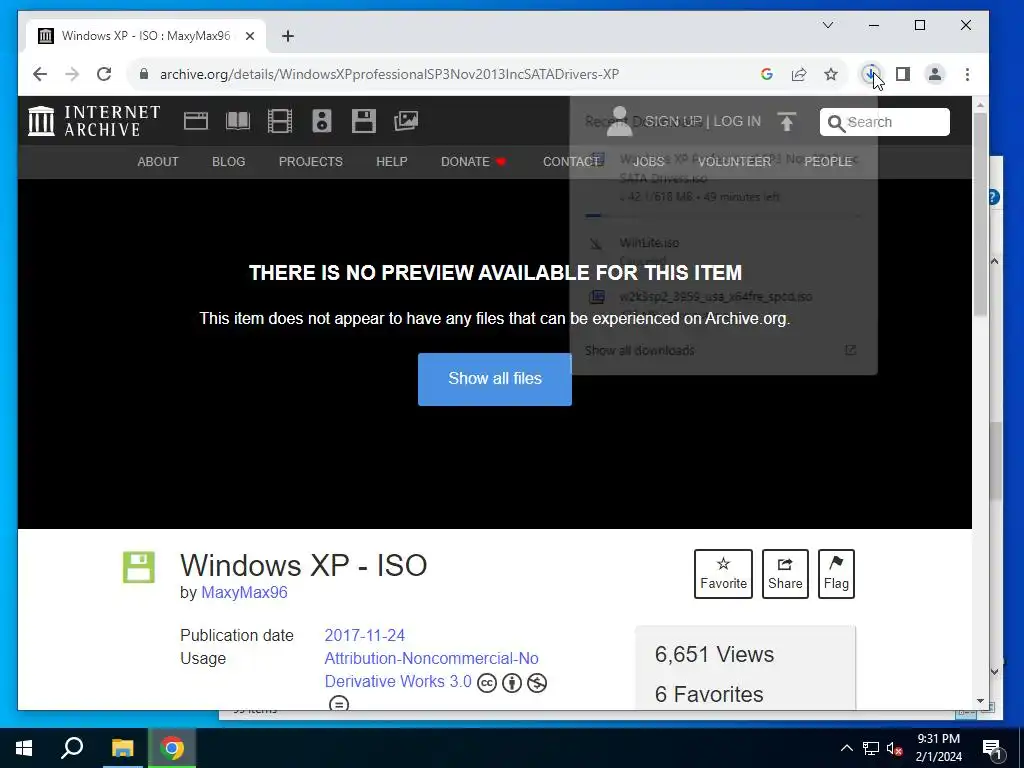Image resolution: width=1024 pixels, height=768 pixels.
Task: Bookmark this page with the star icon
Action: click(831, 74)
